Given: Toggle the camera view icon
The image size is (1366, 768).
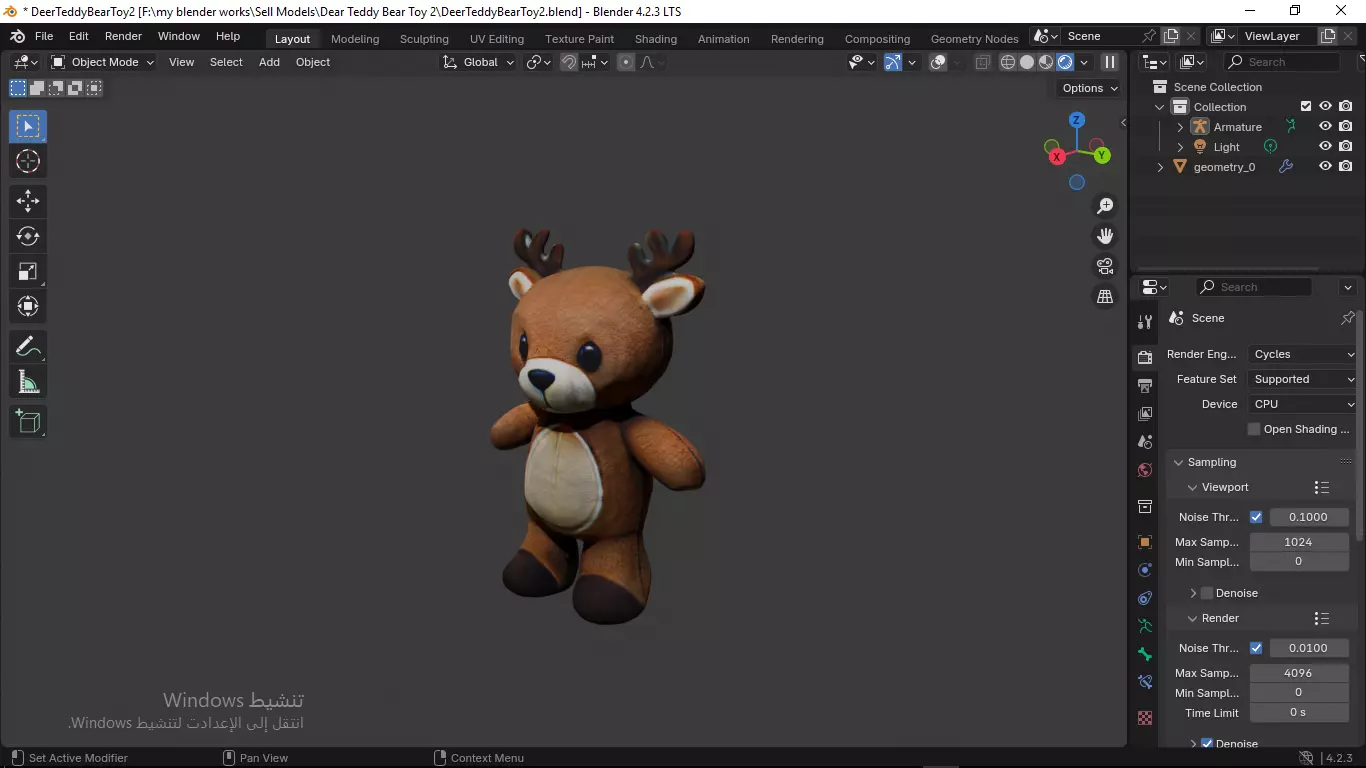Looking at the screenshot, I should pos(1105,266).
